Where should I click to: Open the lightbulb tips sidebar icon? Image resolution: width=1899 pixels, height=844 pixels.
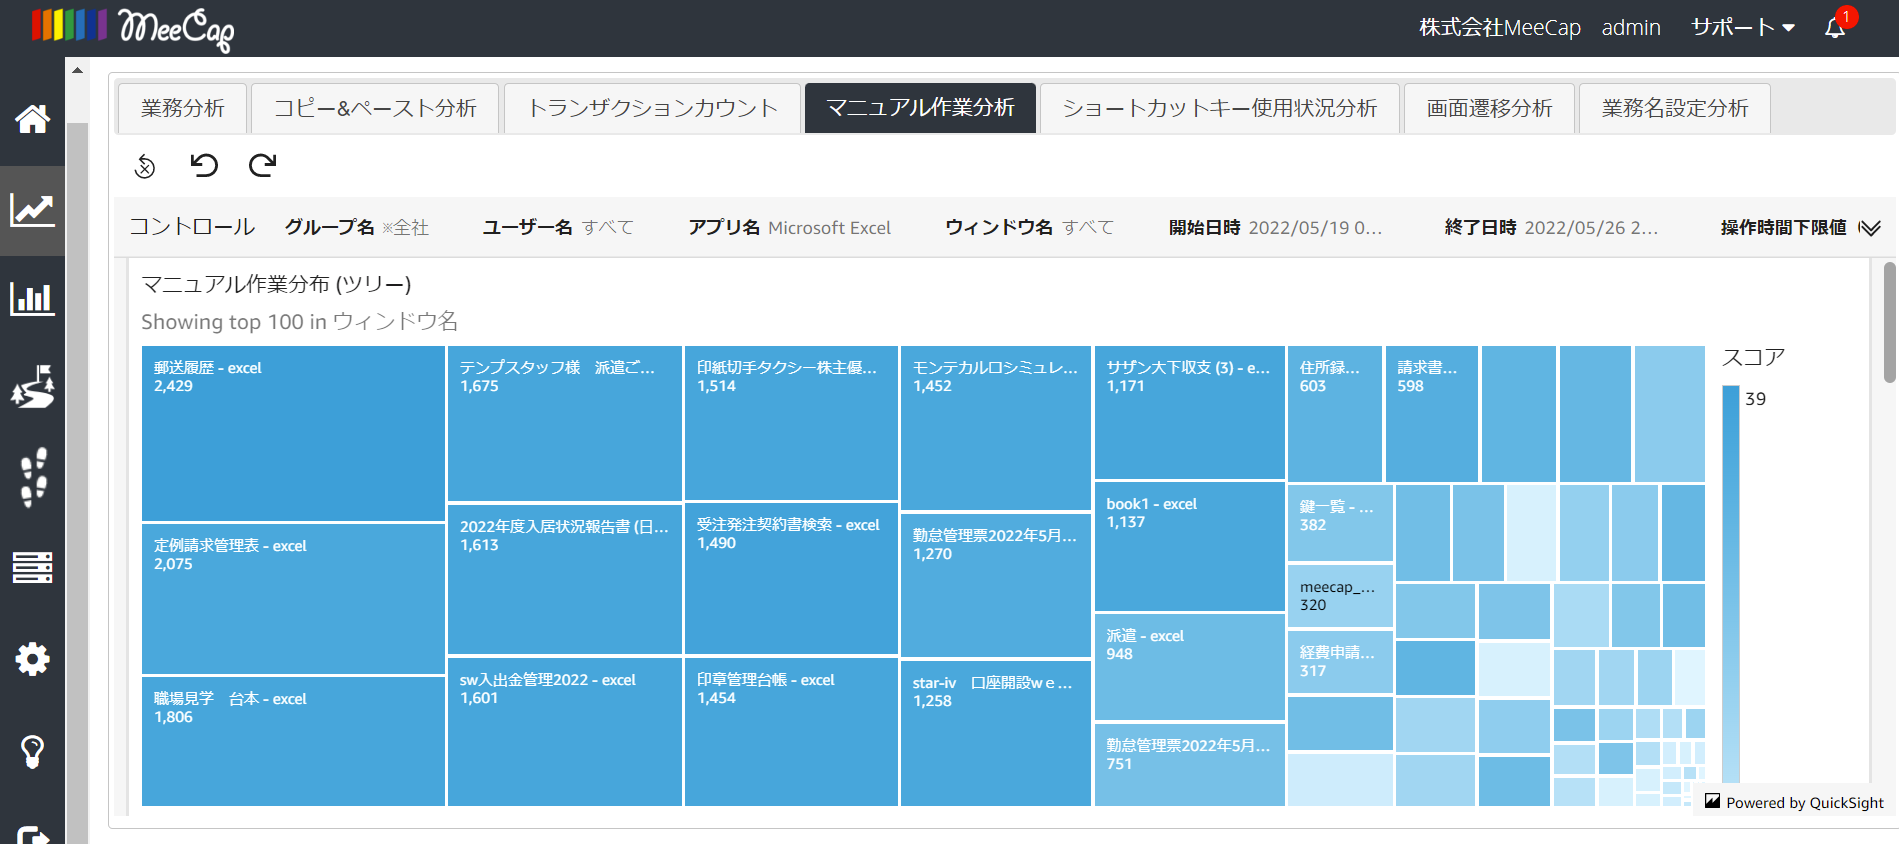[x=32, y=751]
